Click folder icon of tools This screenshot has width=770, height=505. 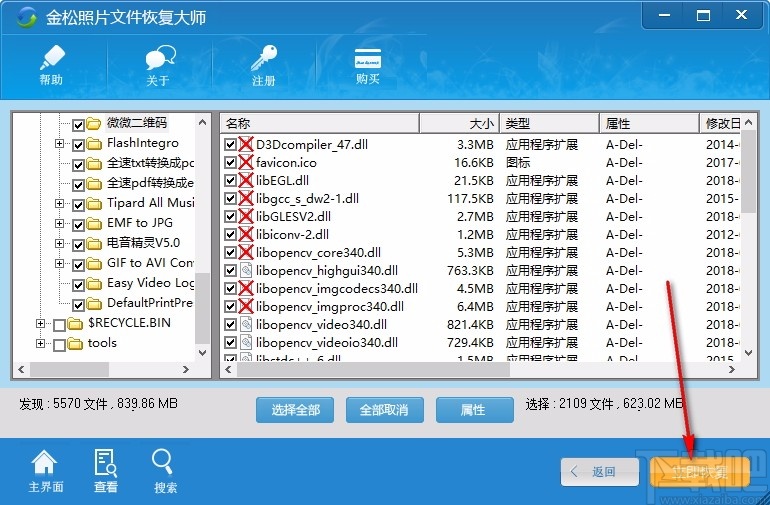coord(75,344)
